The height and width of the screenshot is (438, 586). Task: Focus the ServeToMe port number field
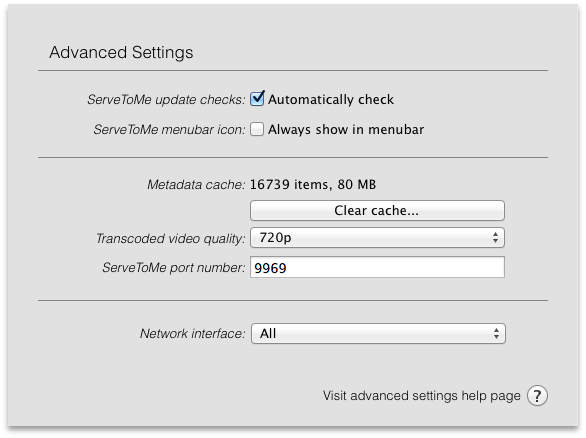[x=377, y=267]
